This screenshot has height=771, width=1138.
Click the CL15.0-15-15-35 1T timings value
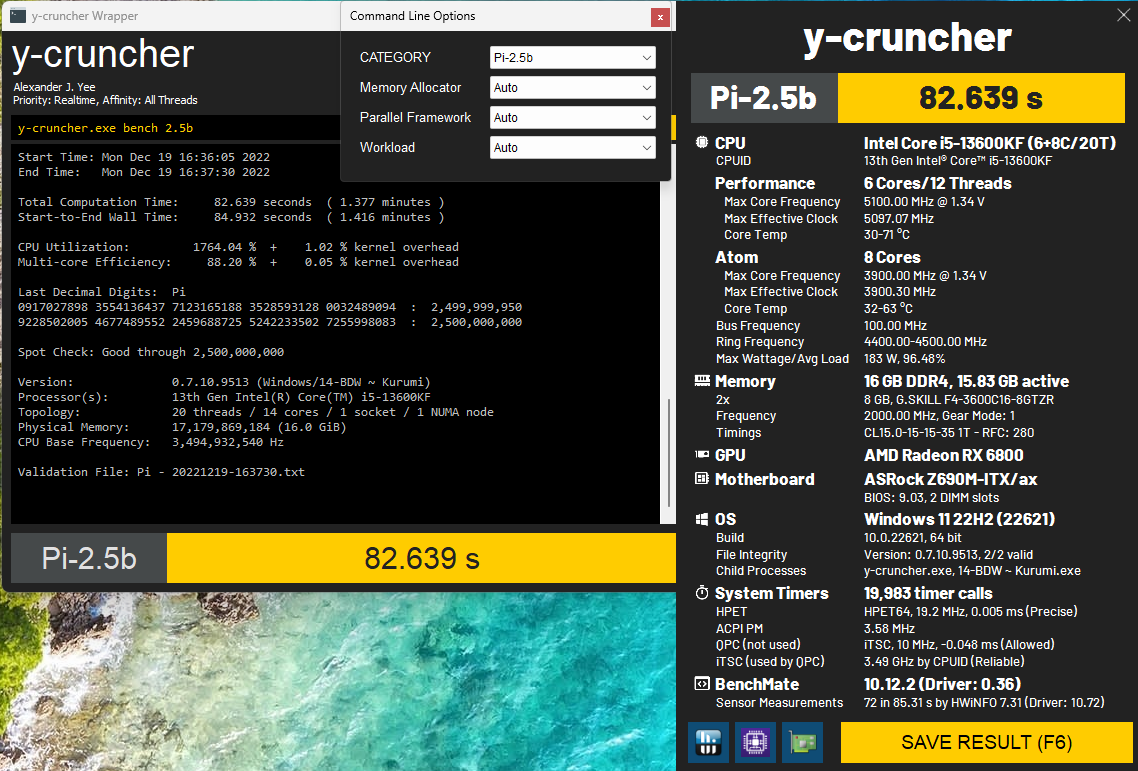coord(949,433)
